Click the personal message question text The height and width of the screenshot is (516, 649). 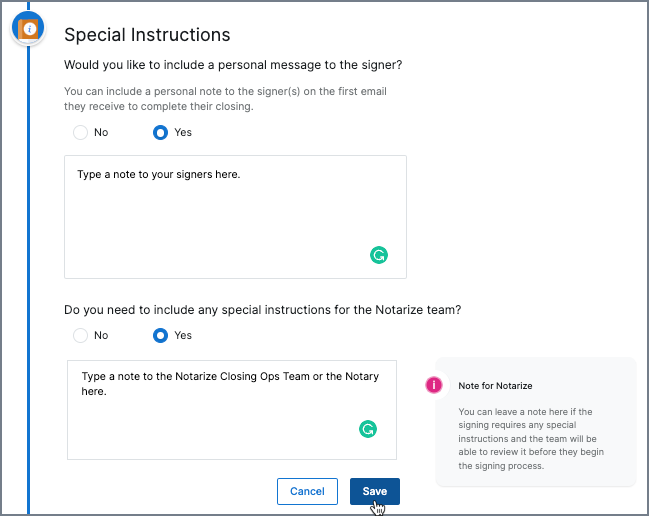233,65
